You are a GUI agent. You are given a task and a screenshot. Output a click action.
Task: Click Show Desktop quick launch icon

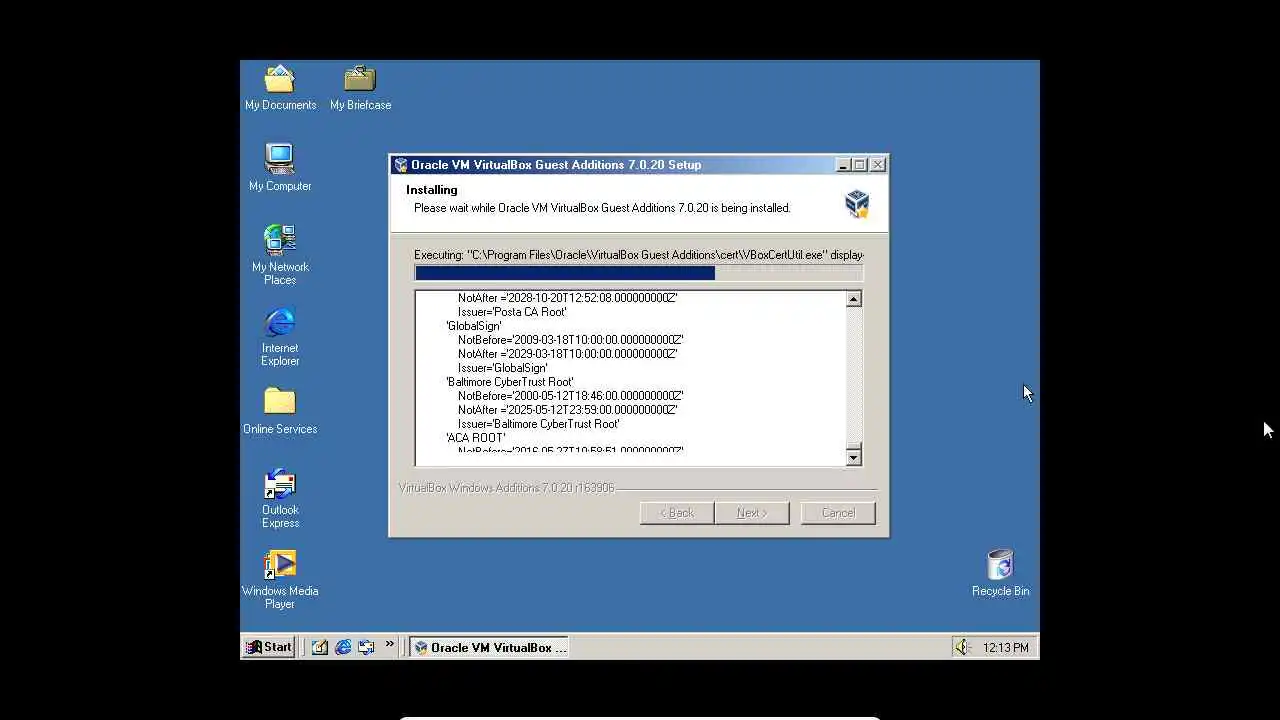coord(319,647)
